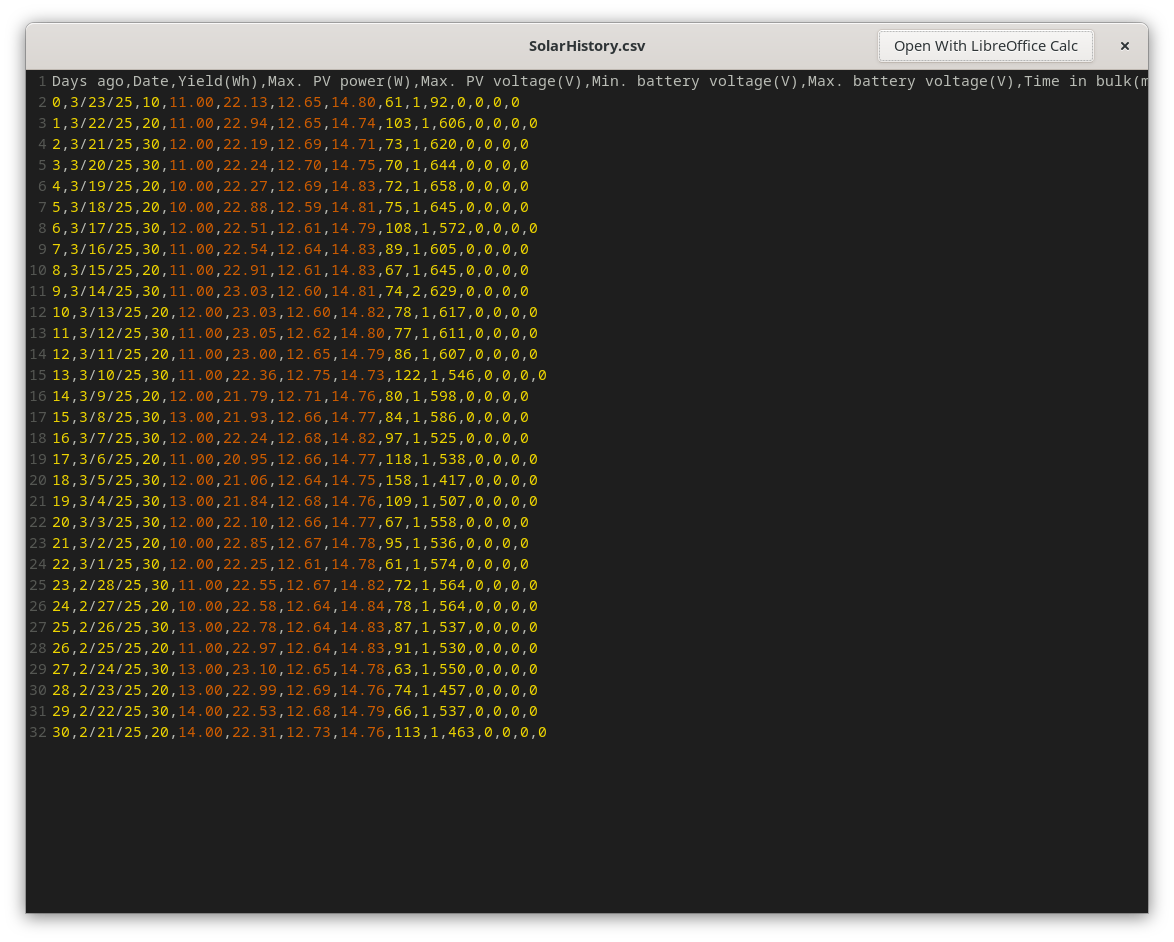Image resolution: width=1174 pixels, height=942 pixels.
Task: Pick the row dated 3/20/25
Action: click(291, 165)
